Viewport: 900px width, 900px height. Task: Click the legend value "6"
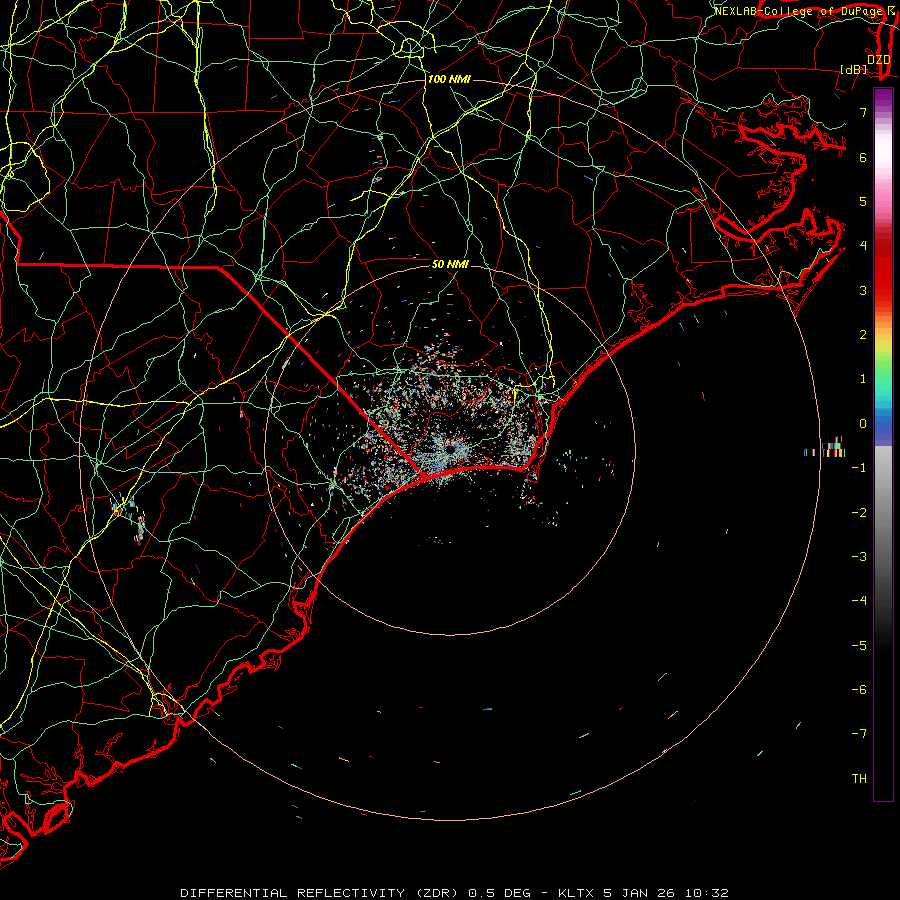tap(863, 157)
